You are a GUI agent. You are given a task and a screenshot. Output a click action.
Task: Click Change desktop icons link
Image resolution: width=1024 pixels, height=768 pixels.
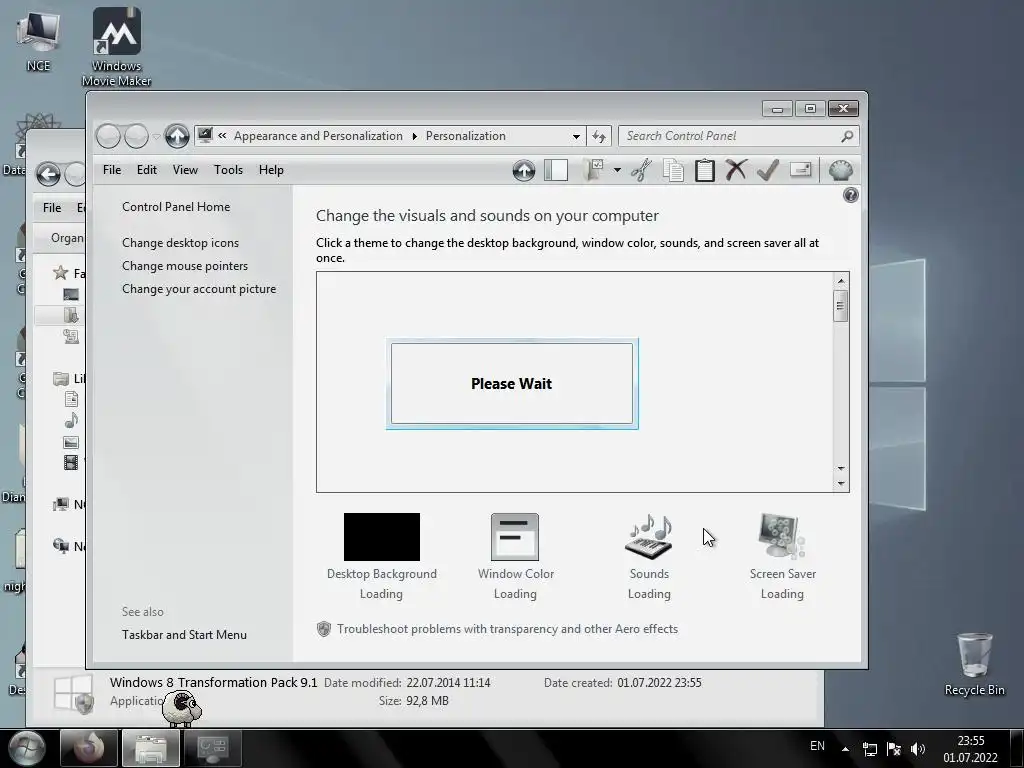tap(180, 243)
